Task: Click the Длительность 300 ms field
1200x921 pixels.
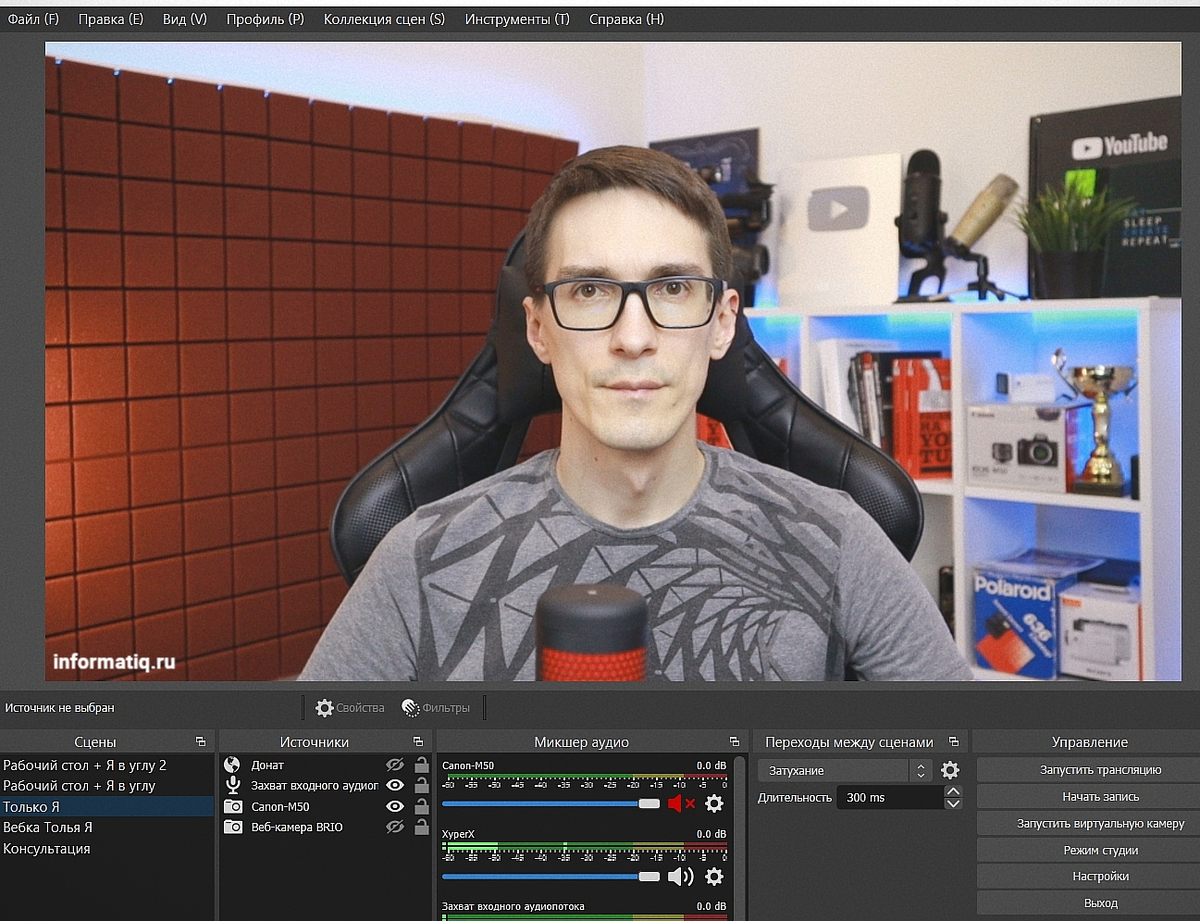Action: (890, 797)
